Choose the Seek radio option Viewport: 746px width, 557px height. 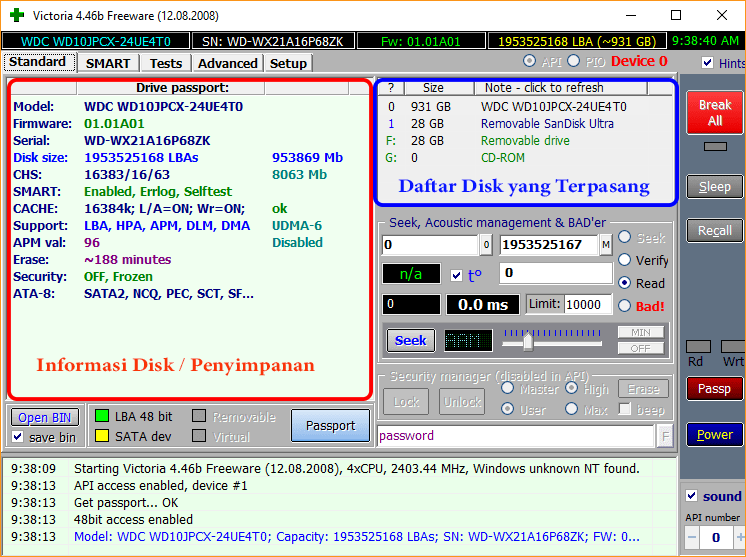tap(625, 237)
